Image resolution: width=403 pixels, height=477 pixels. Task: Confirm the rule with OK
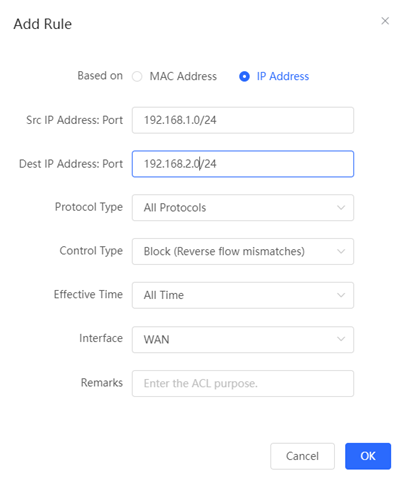click(x=368, y=456)
